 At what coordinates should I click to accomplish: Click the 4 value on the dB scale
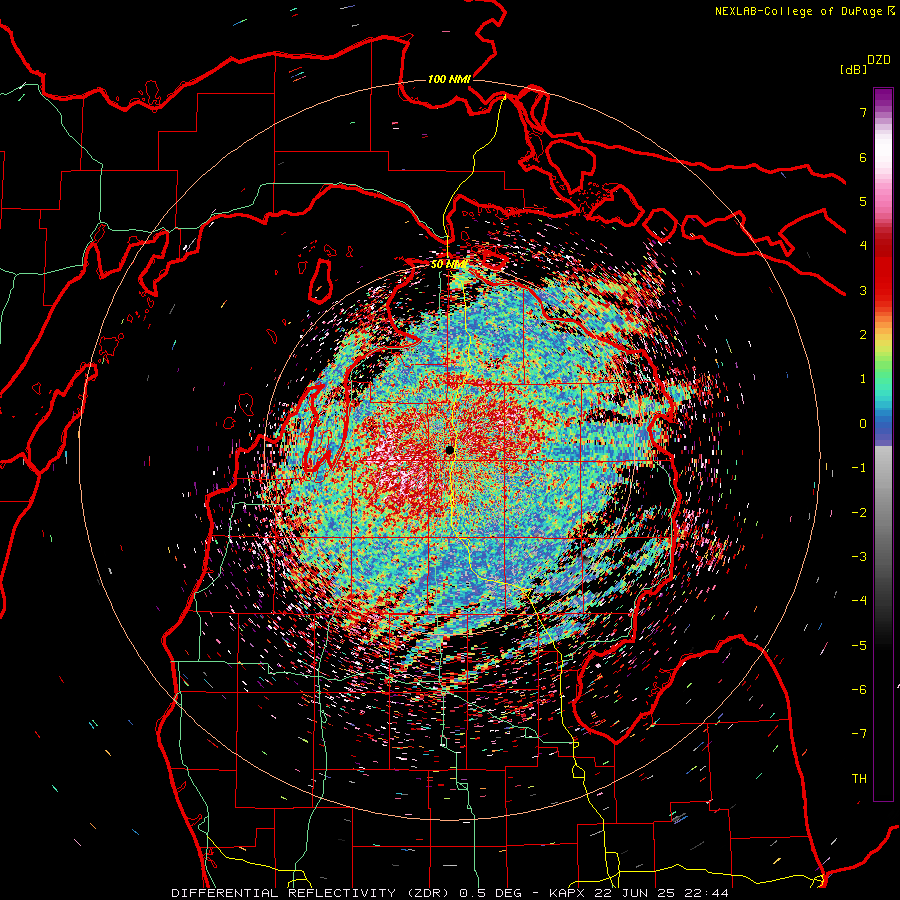pos(863,246)
